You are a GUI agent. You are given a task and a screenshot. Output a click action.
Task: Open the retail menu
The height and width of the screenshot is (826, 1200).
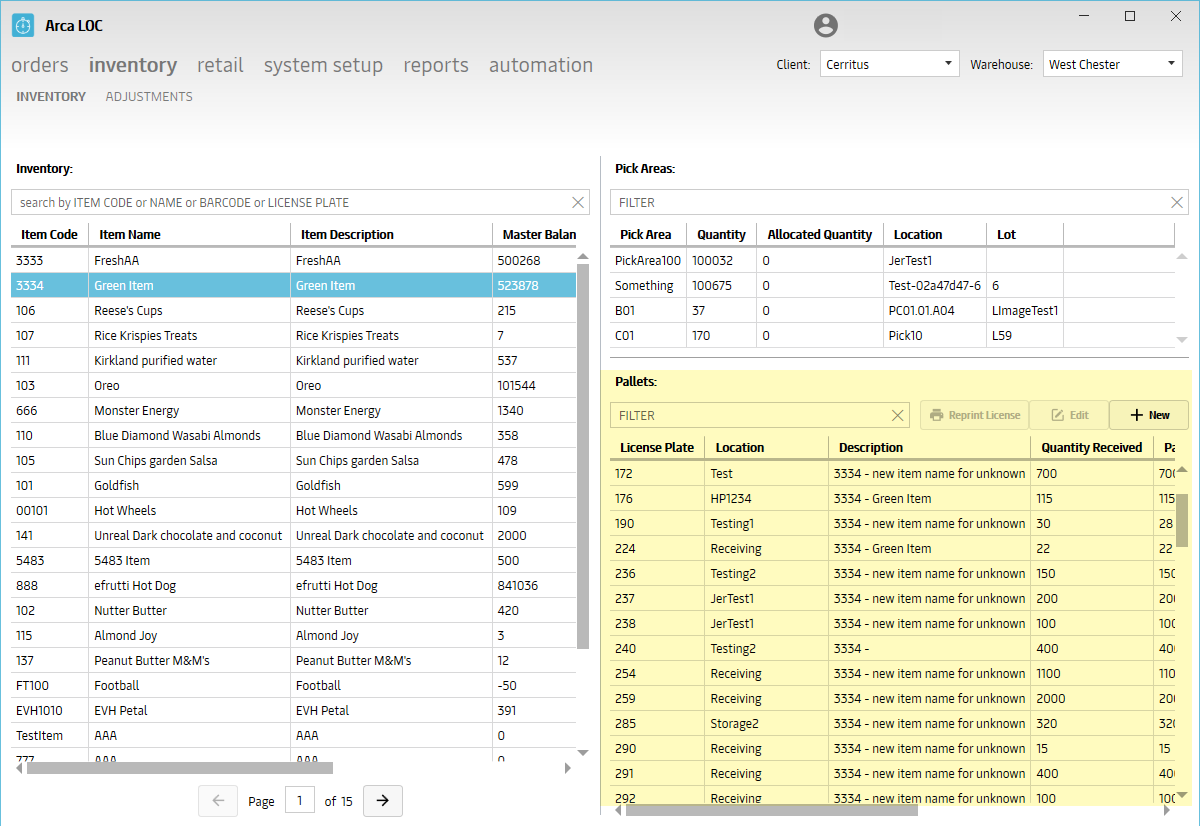[x=220, y=65]
